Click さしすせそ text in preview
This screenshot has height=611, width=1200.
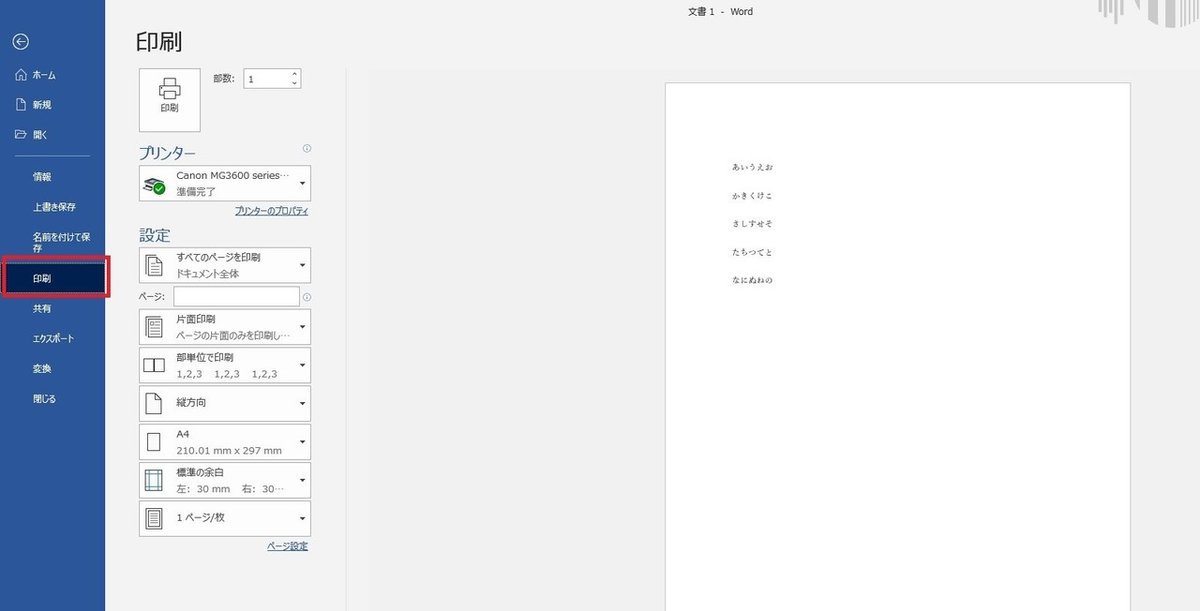[x=752, y=223]
